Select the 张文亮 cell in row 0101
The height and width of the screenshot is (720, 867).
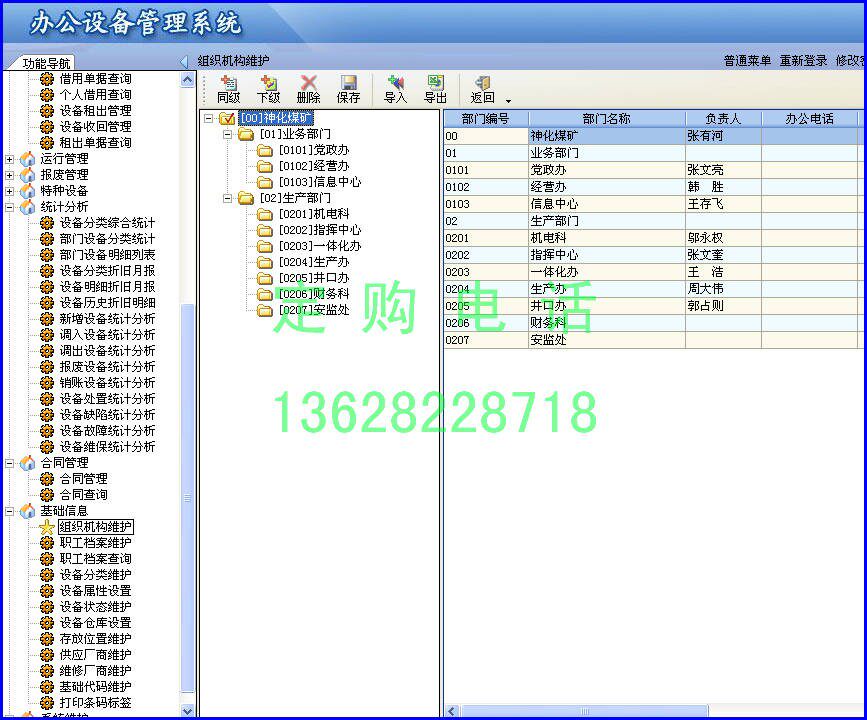[x=723, y=170]
